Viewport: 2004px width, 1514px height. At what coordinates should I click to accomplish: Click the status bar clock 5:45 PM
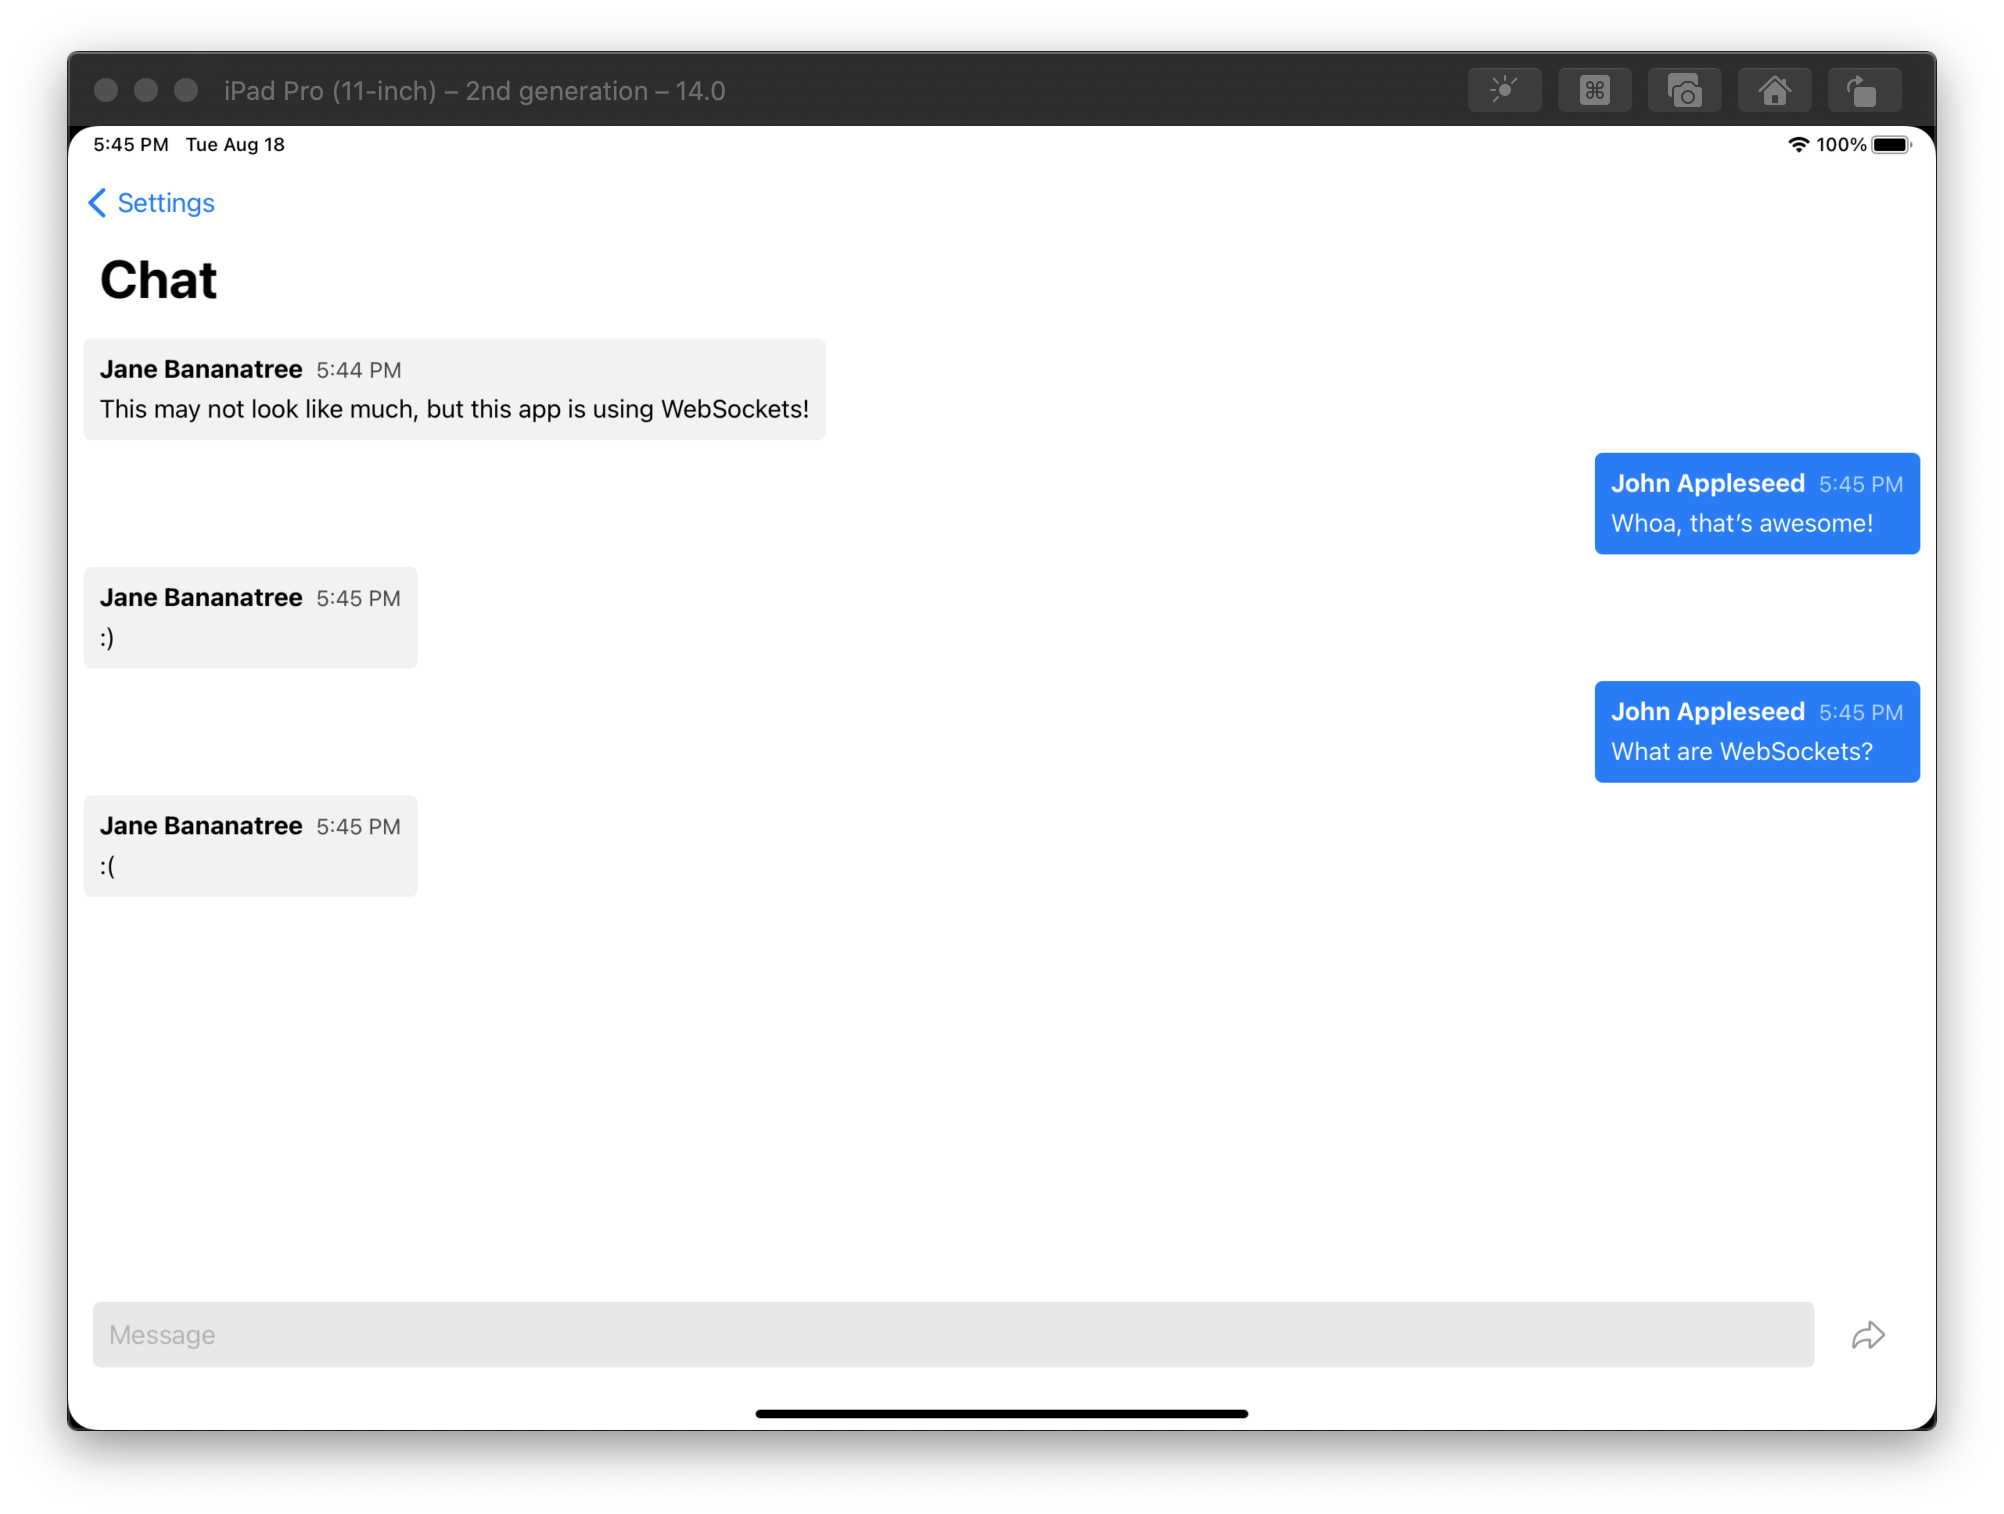pos(131,145)
